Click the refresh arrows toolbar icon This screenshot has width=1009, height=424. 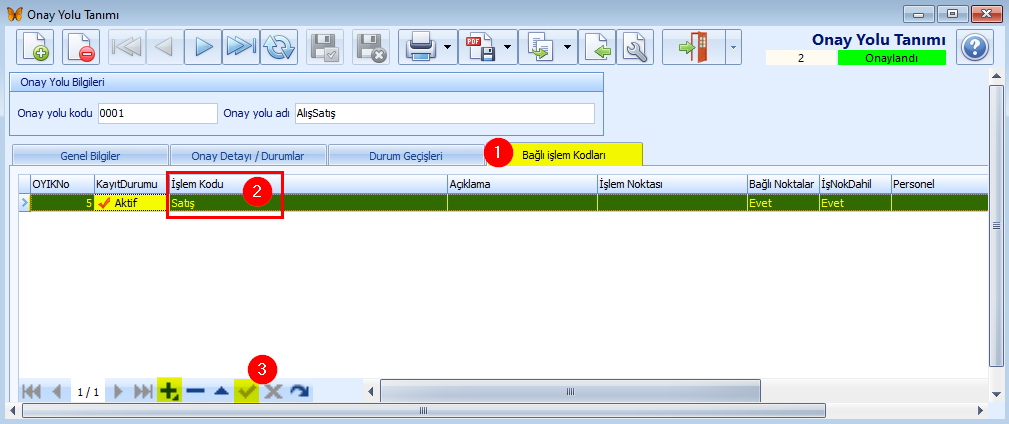pos(280,47)
